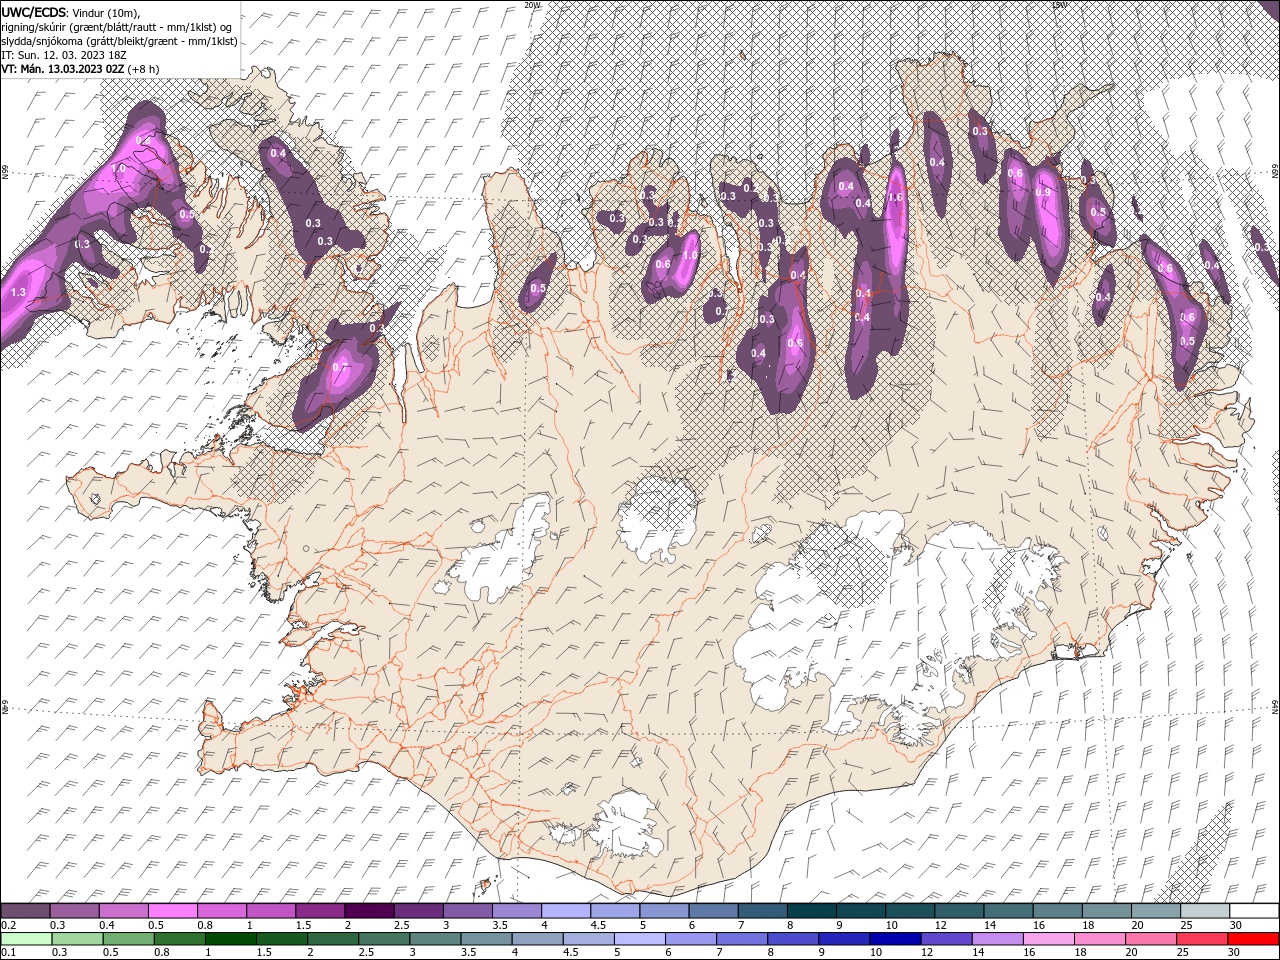Select the bottom-row legend swatch between 20 and 25
The width and height of the screenshot is (1280, 960).
(1152, 939)
